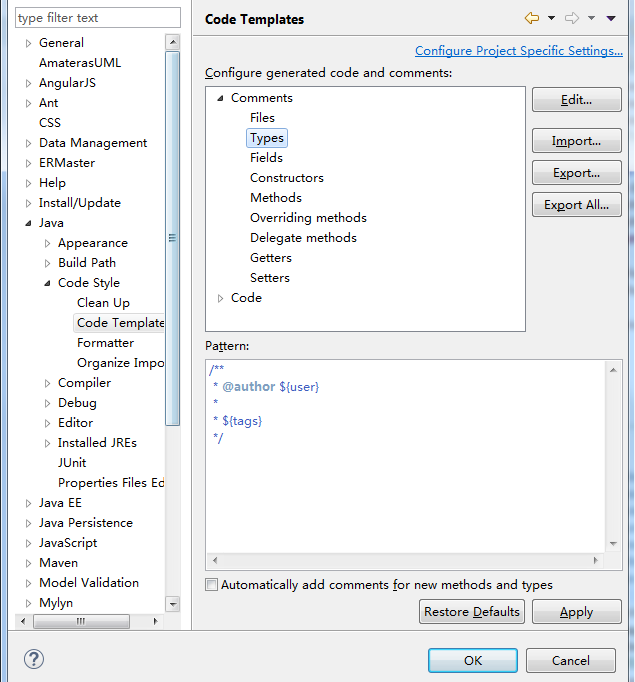
Task: Select the Delegate methods template
Action: [x=303, y=238]
